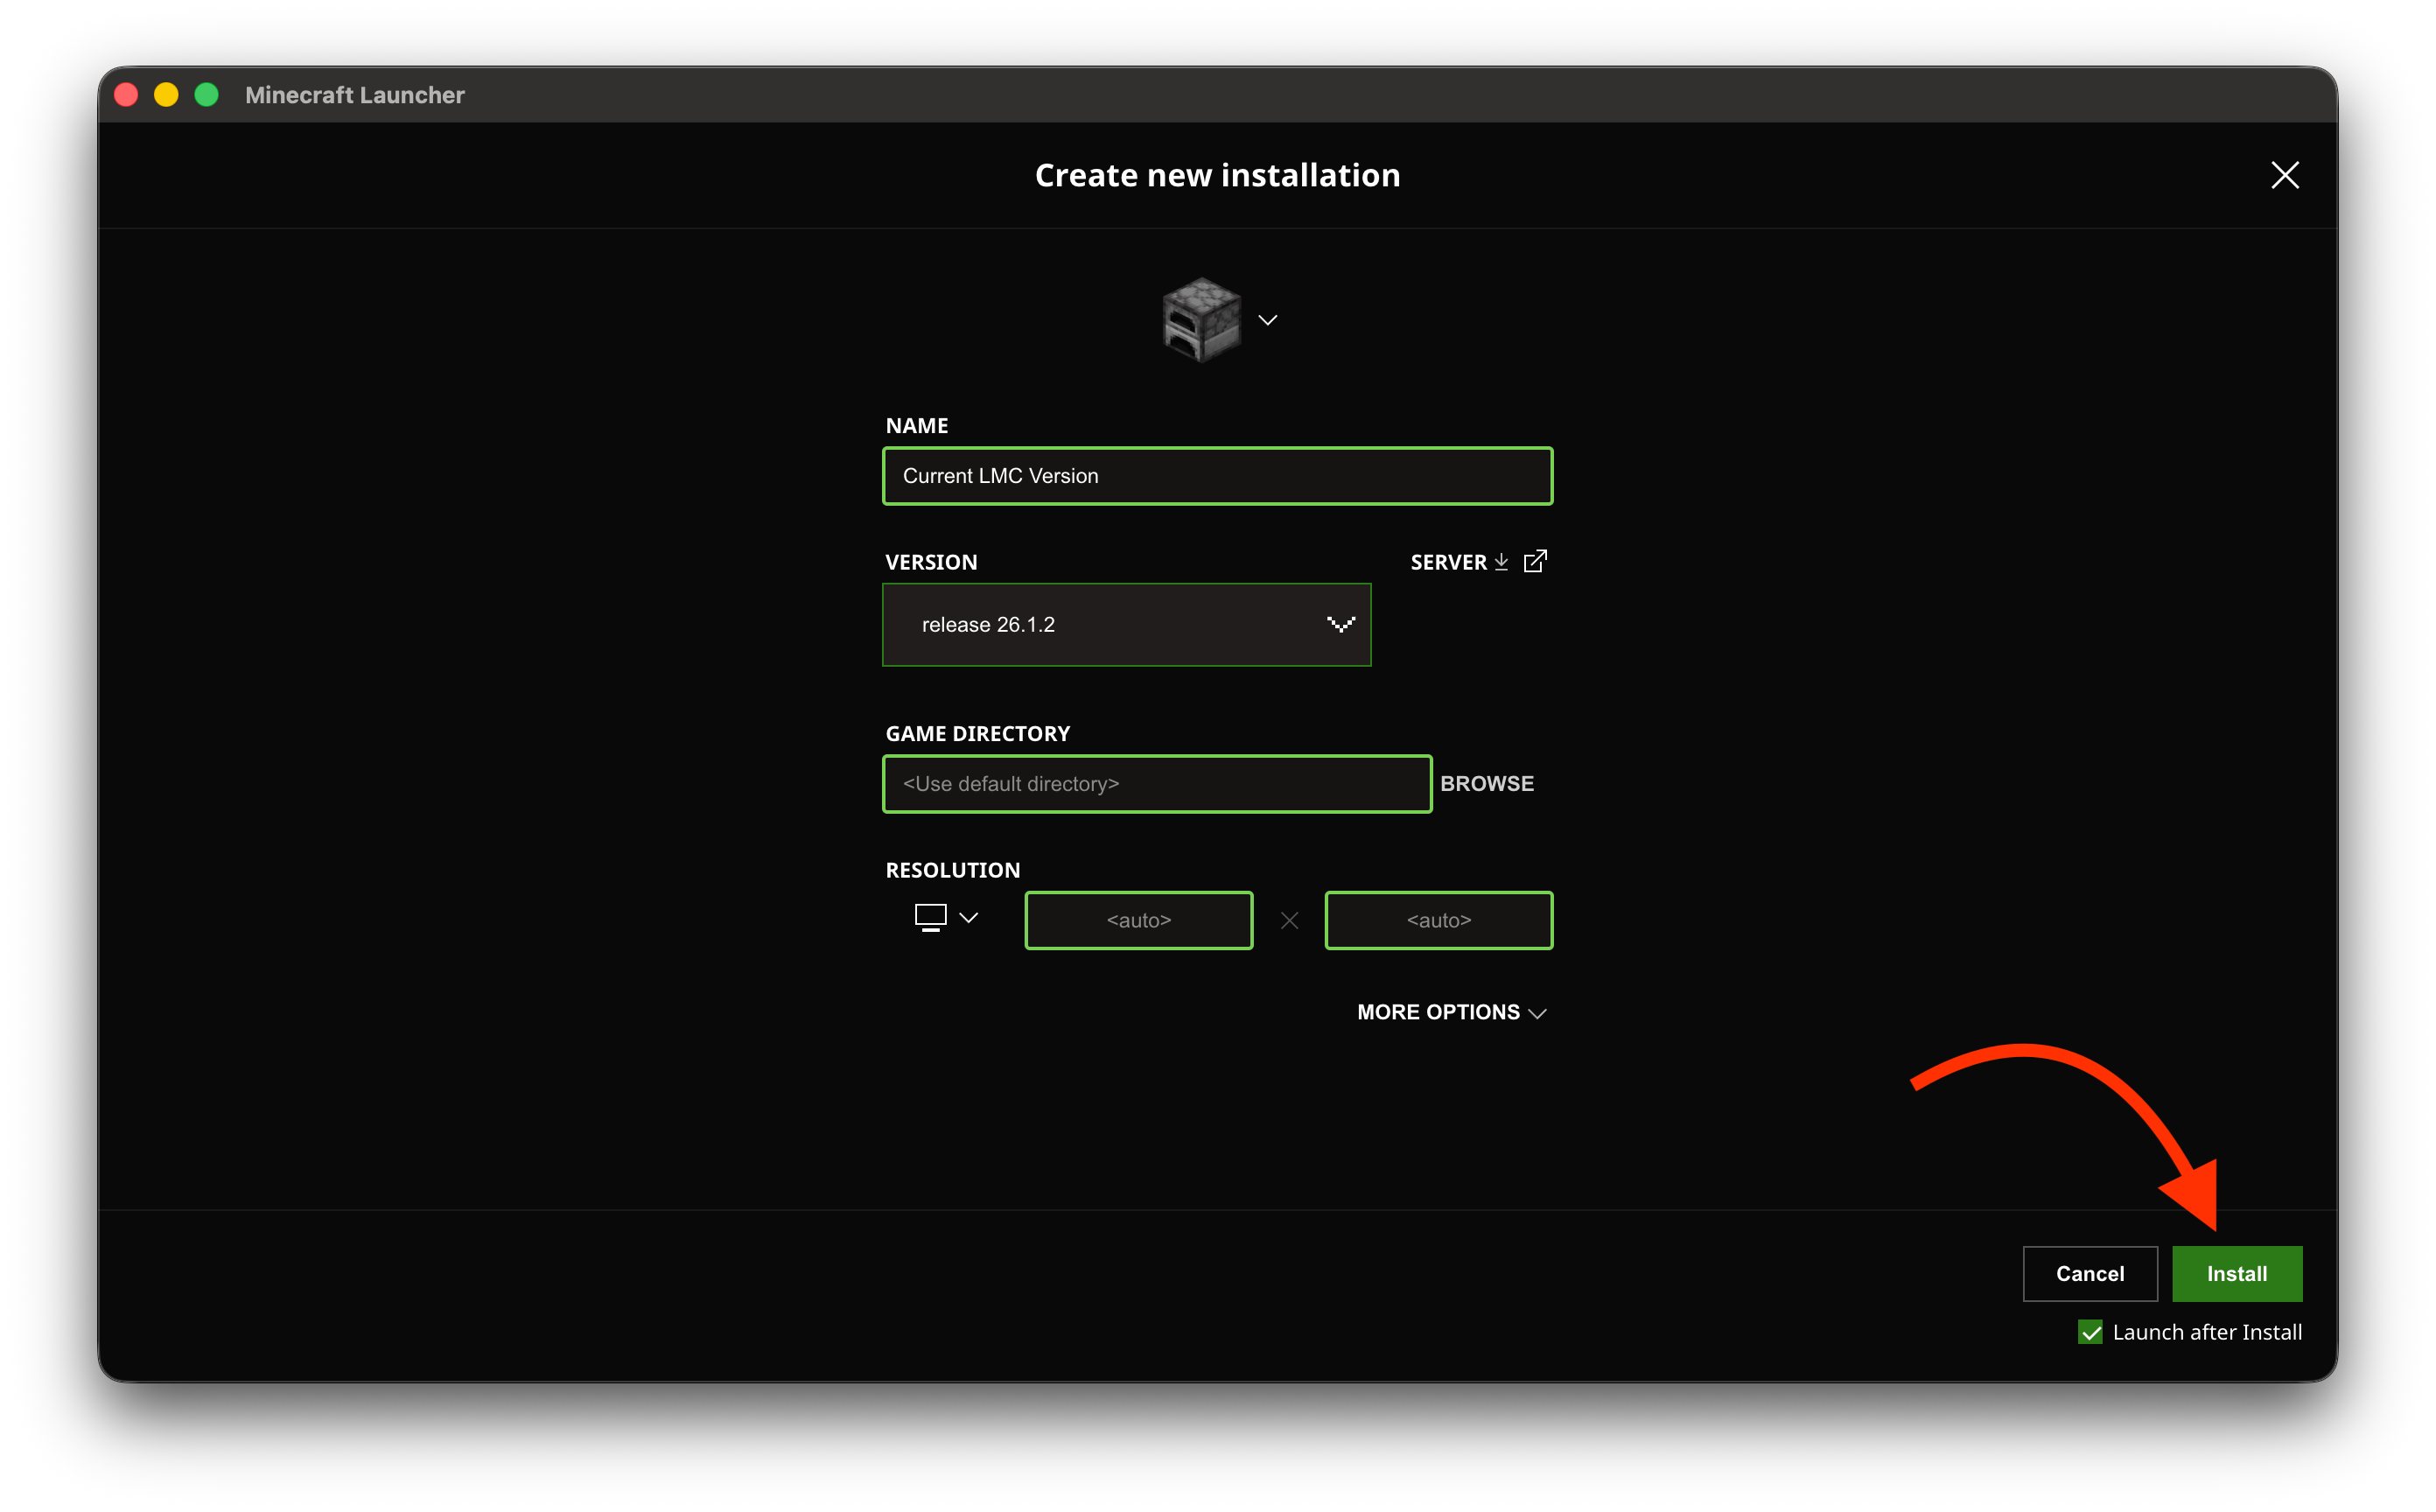2436x1512 pixels.
Task: Click the SERVER download link text
Action: point(1448,562)
